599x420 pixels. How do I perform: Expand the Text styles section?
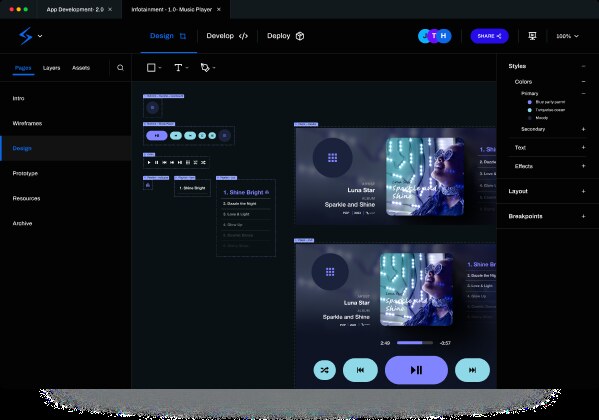click(x=583, y=148)
